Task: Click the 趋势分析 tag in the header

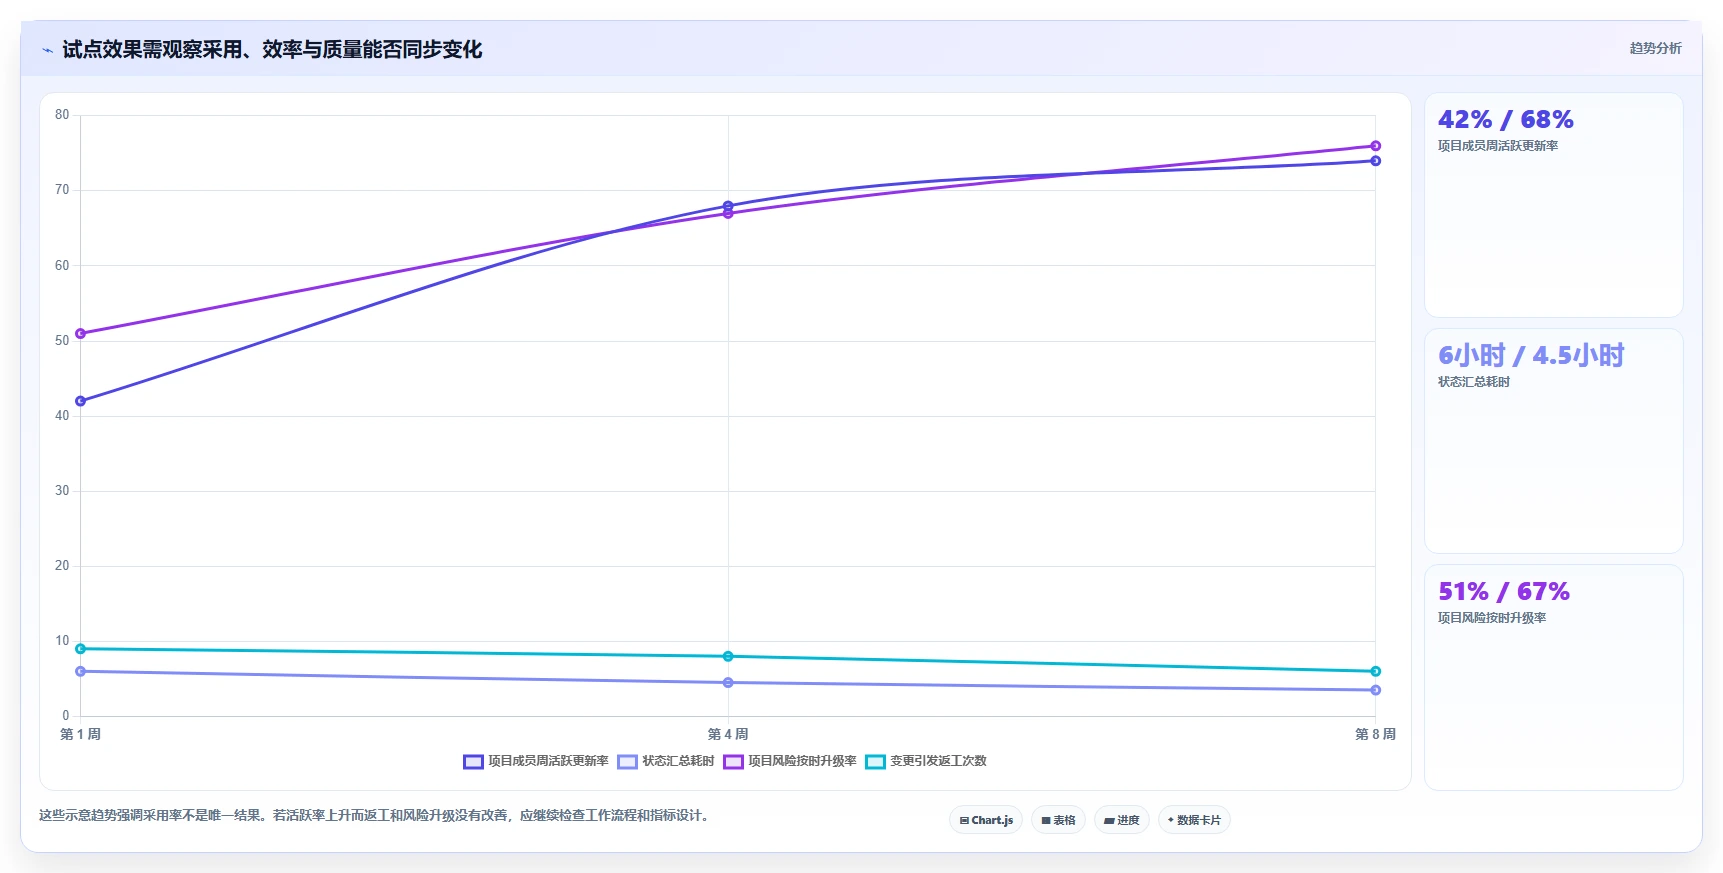Action: (1655, 48)
